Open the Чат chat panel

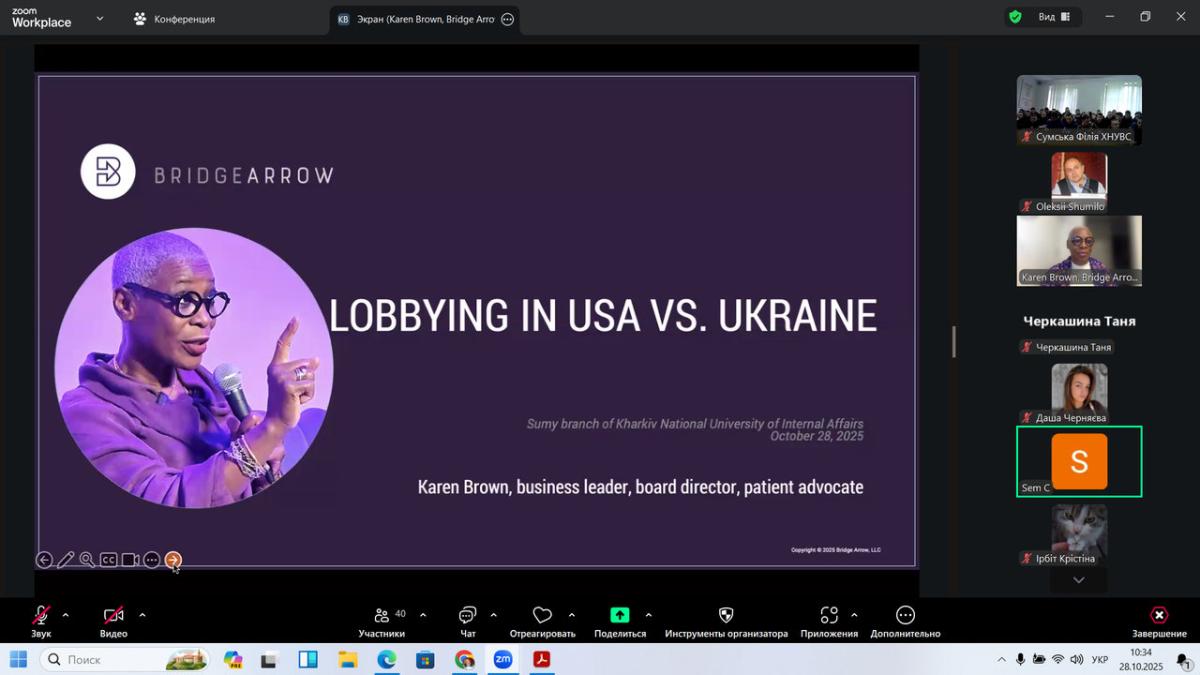[x=467, y=616]
